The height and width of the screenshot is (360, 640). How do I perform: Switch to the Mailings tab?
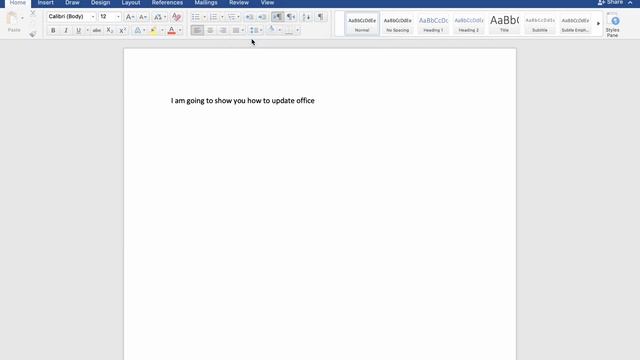[206, 3]
